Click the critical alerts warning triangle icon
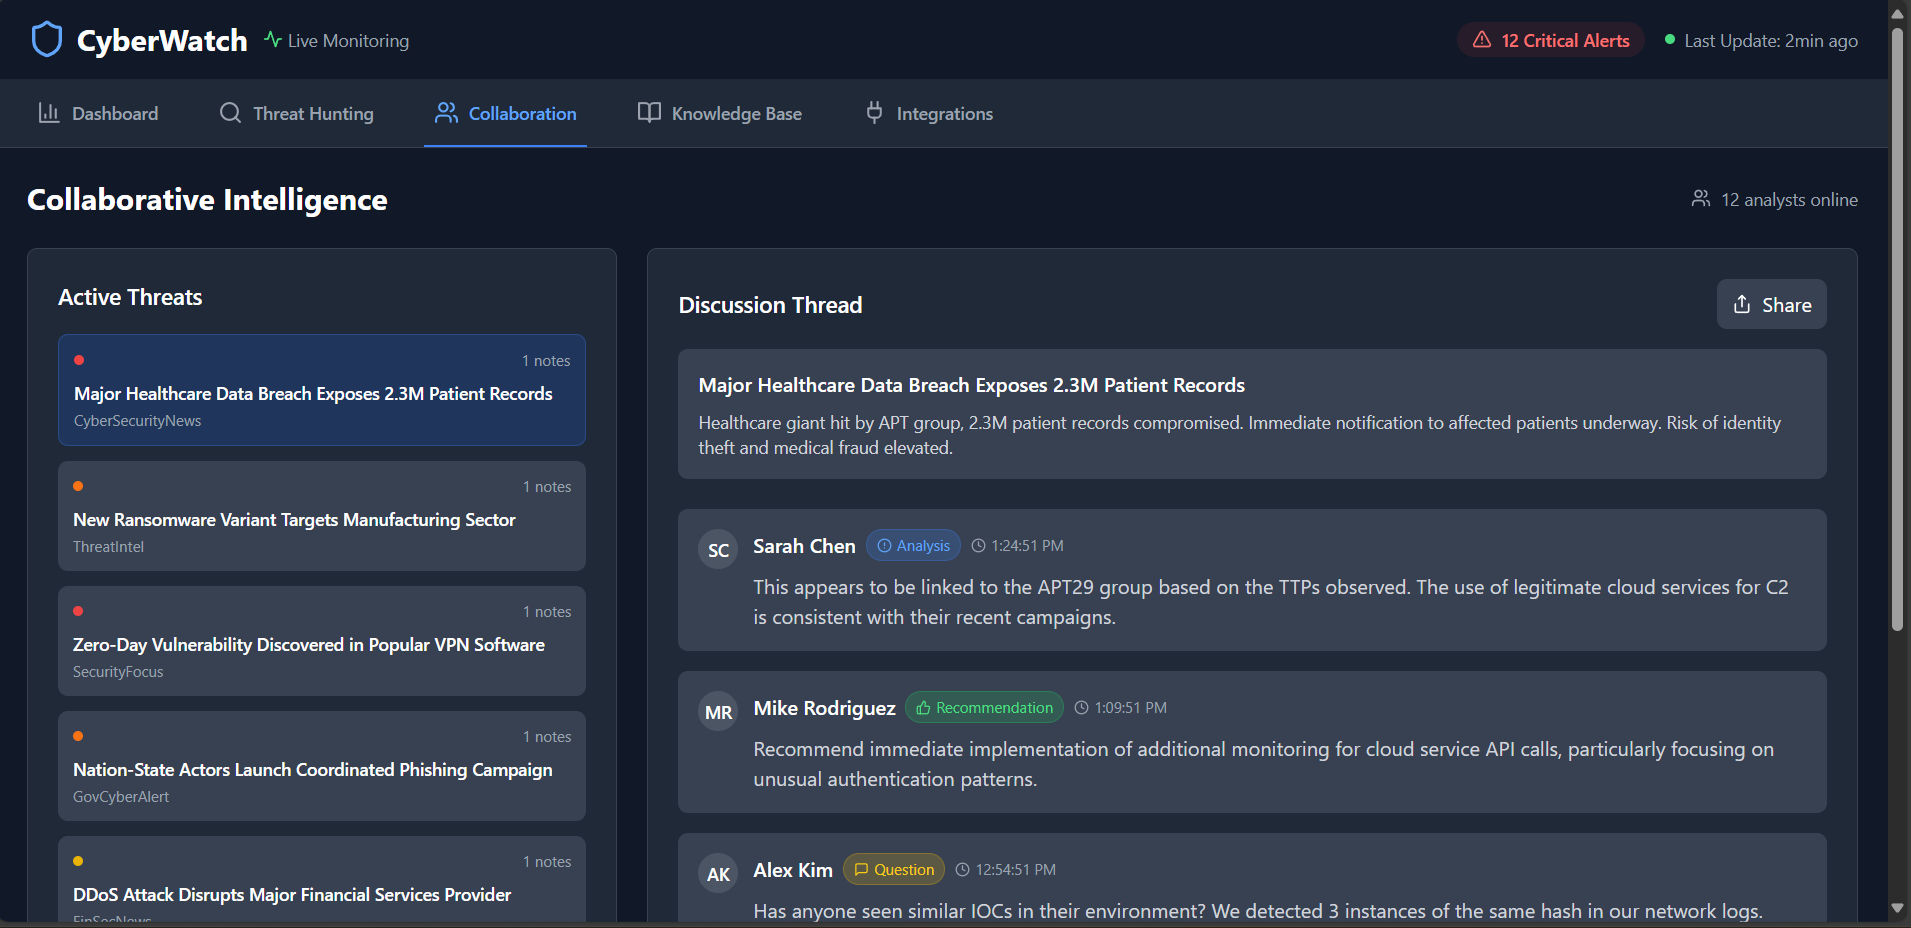The height and width of the screenshot is (928, 1911). (x=1482, y=40)
